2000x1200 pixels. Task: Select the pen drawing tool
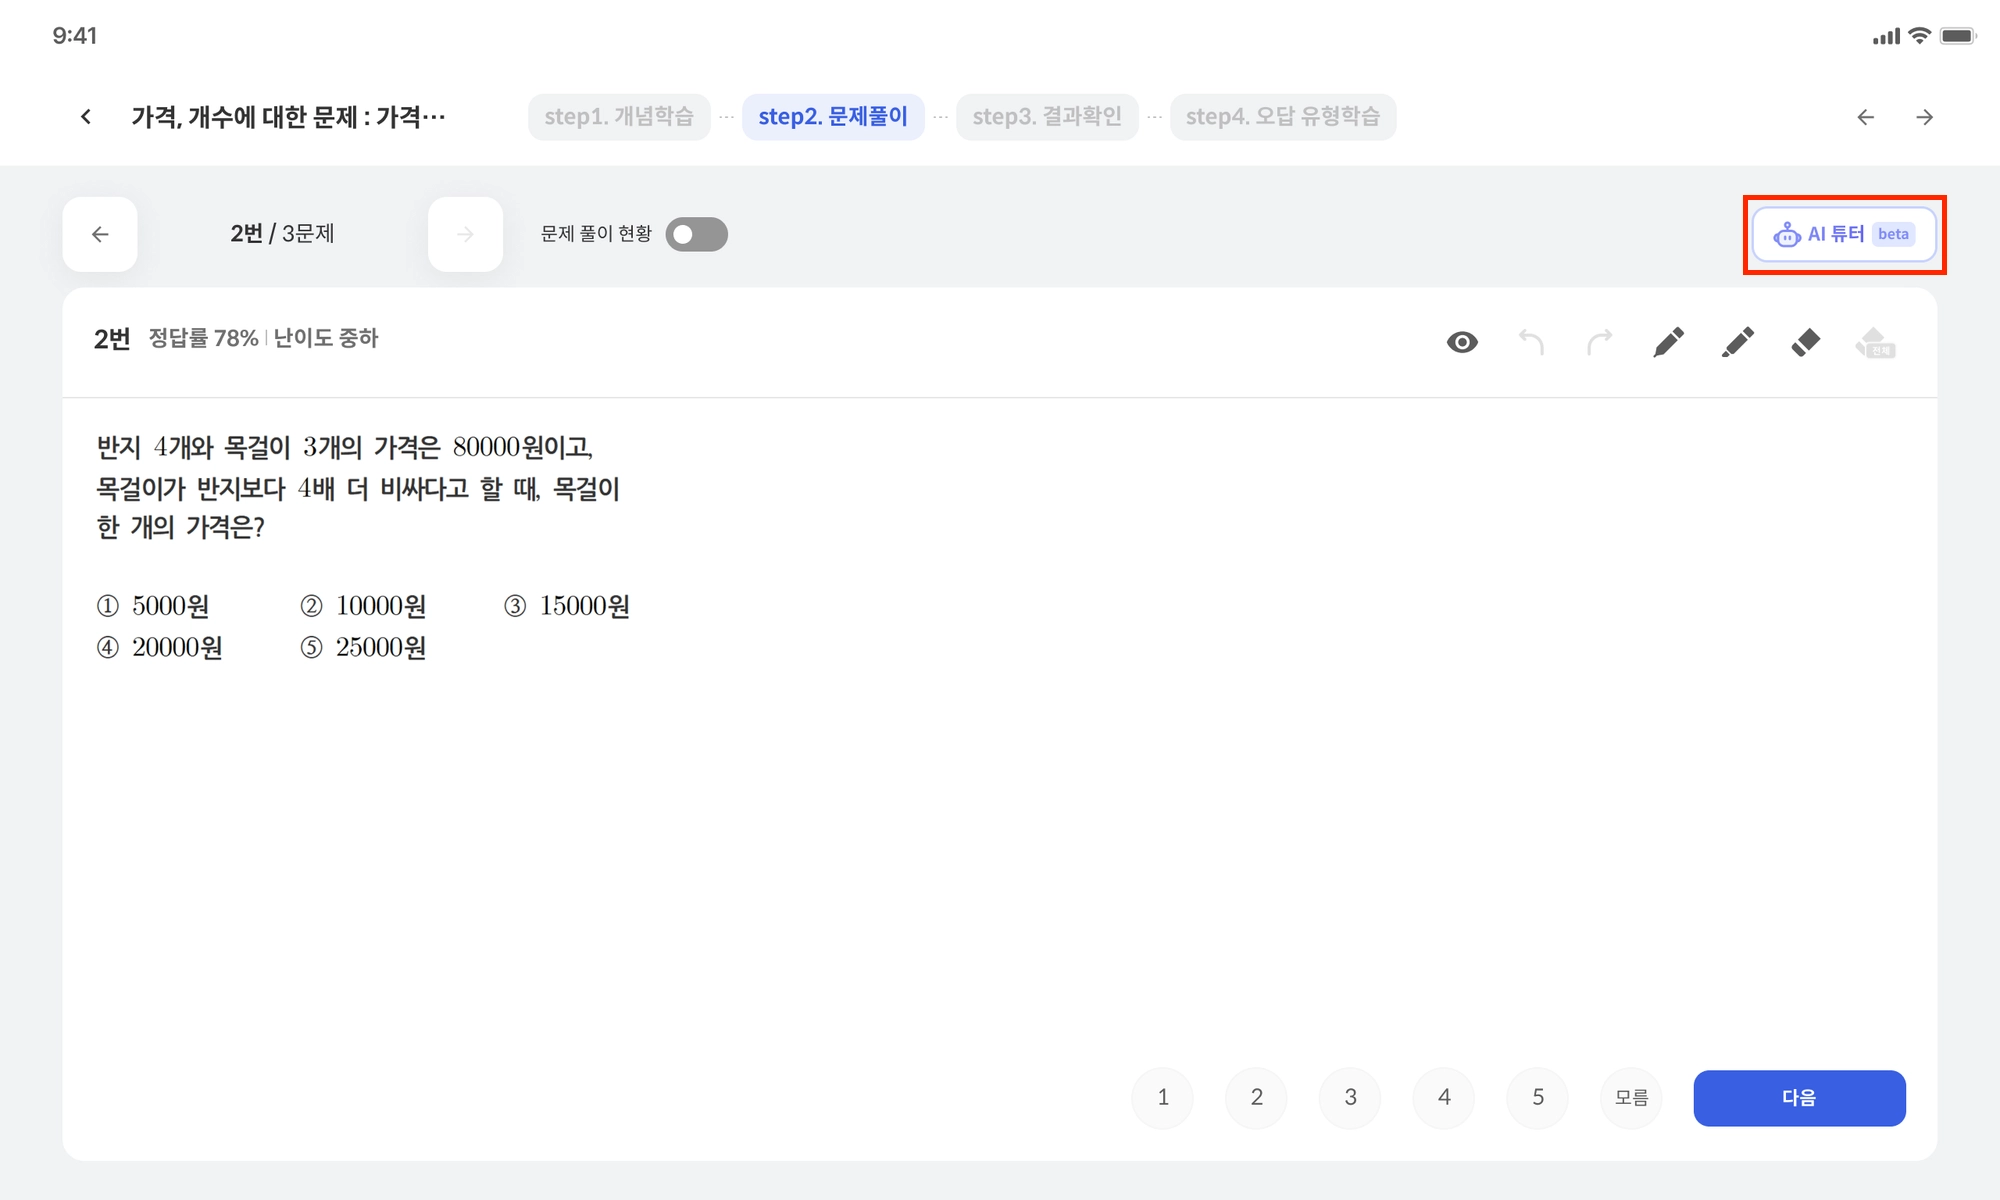click(1668, 342)
